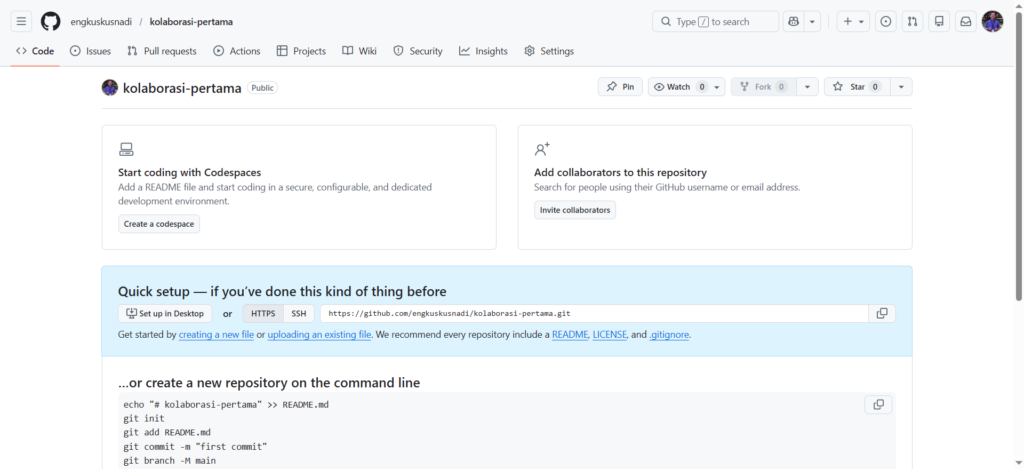The width and height of the screenshot is (1024, 469).
Task: Open the Notifications inbox icon
Action: click(965, 21)
